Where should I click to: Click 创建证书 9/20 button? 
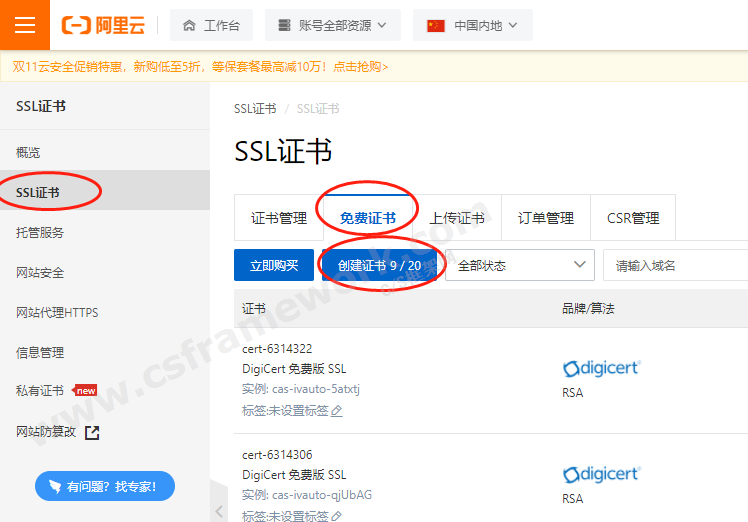coord(379,265)
